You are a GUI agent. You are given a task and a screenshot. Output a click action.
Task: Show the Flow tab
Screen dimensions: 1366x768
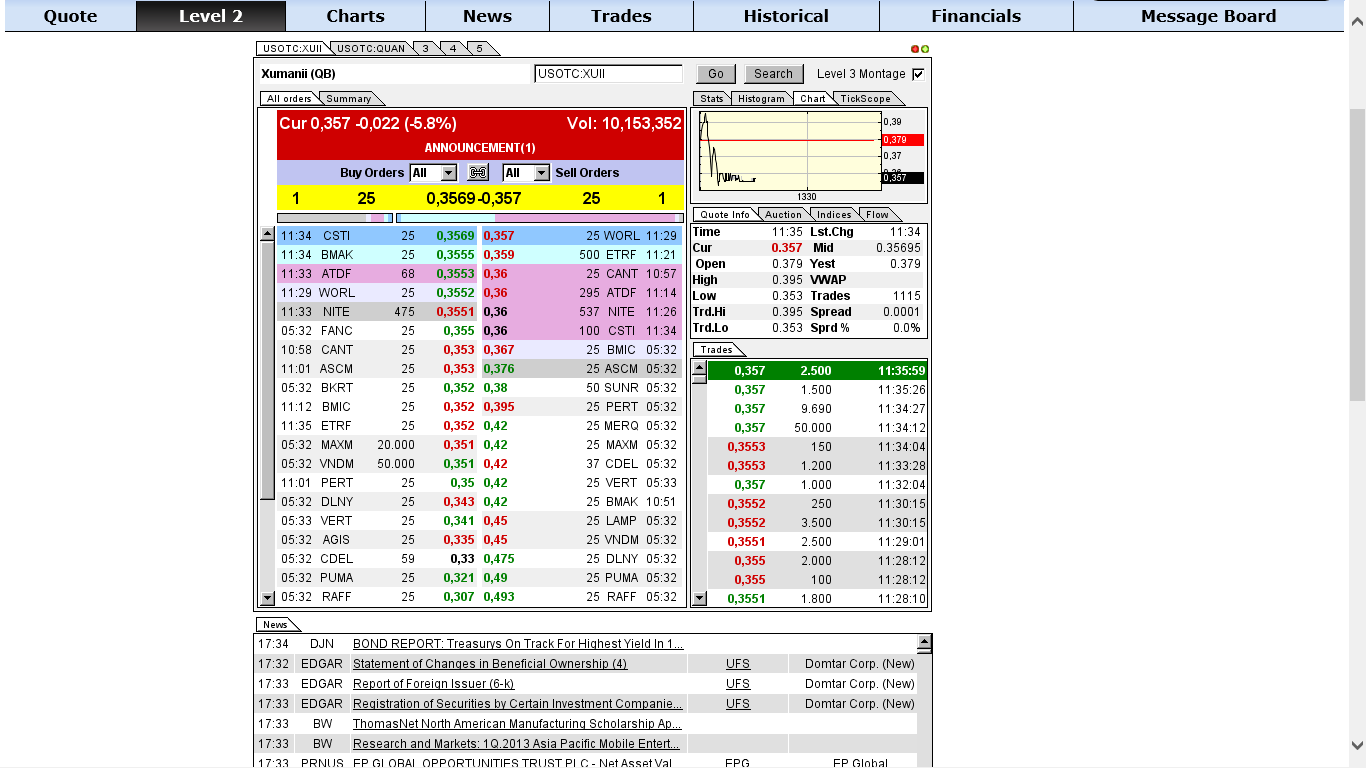[877, 215]
